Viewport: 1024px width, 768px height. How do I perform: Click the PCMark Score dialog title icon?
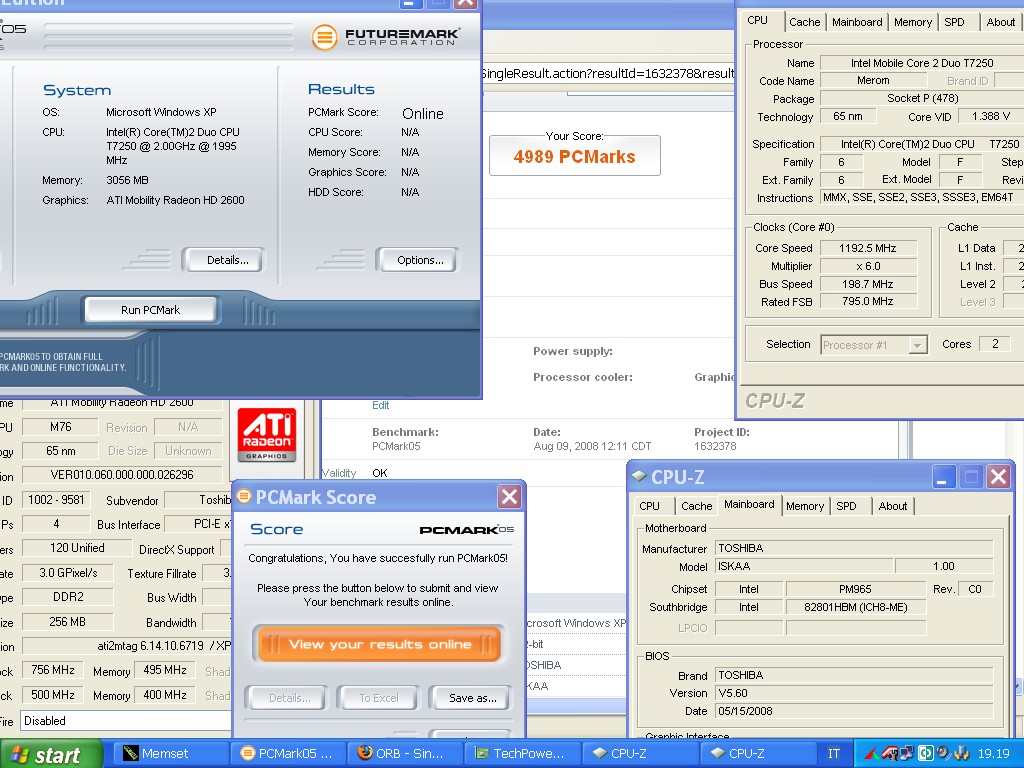244,497
